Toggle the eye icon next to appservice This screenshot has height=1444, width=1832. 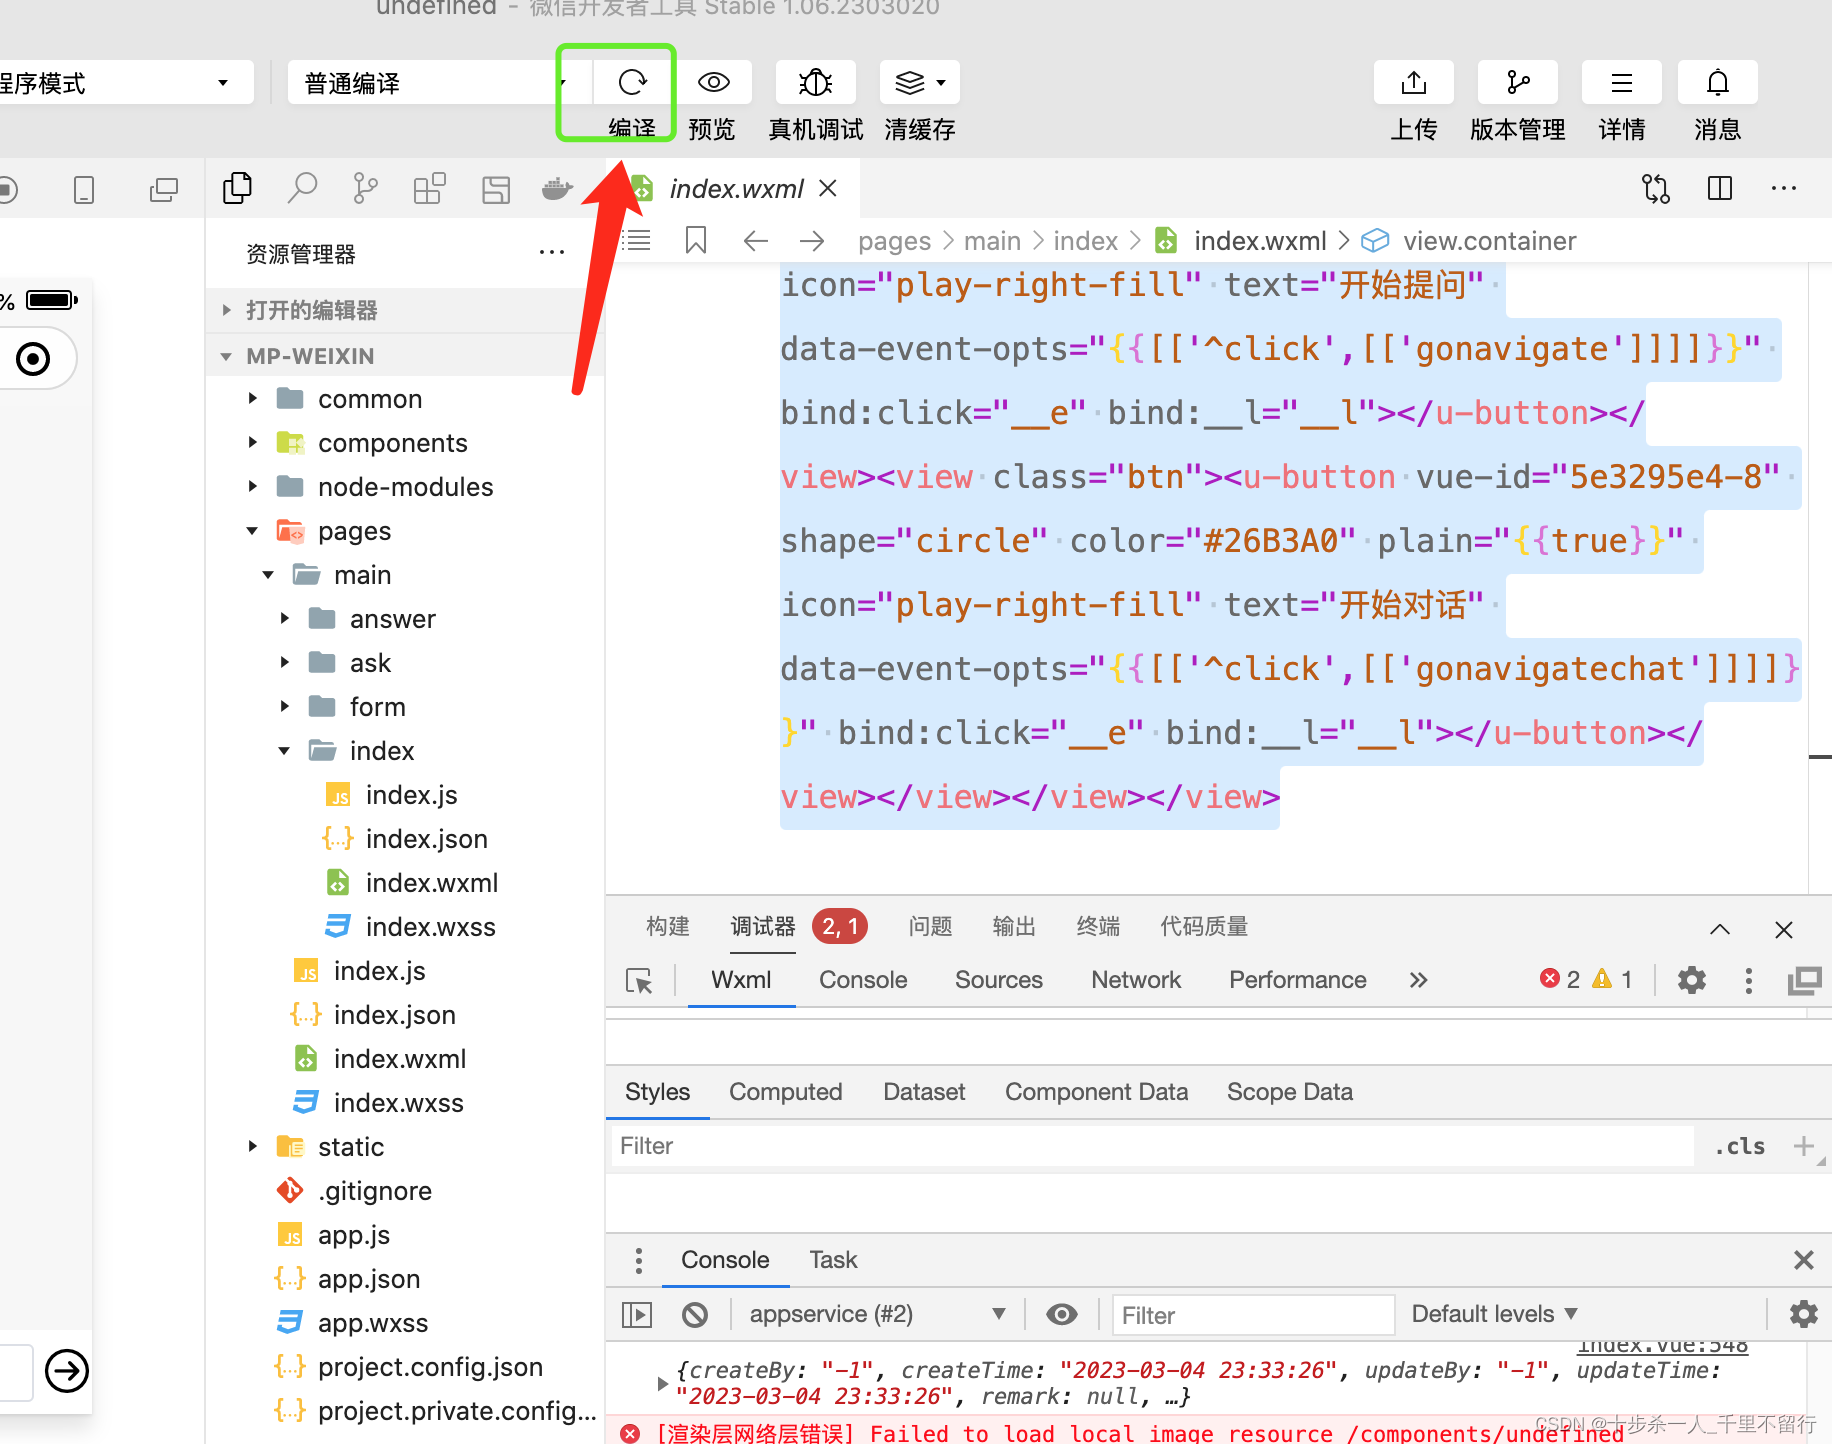point(1061,1314)
